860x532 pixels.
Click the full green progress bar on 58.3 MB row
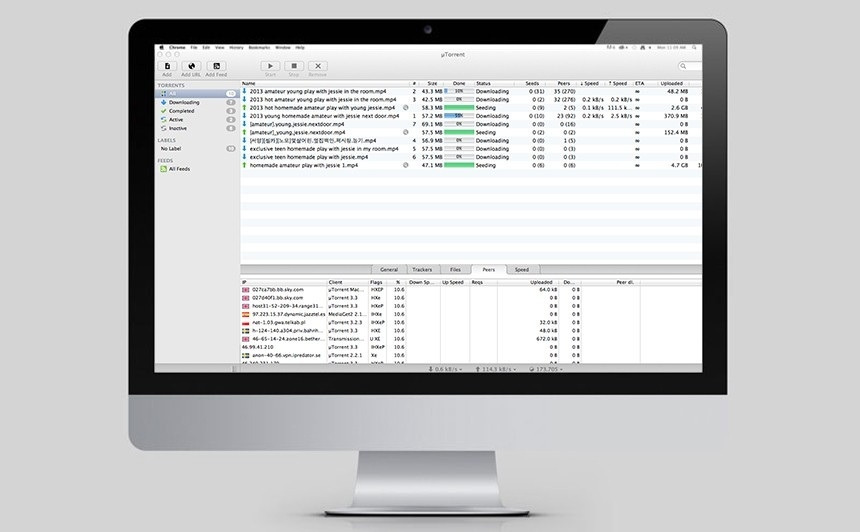pos(459,107)
